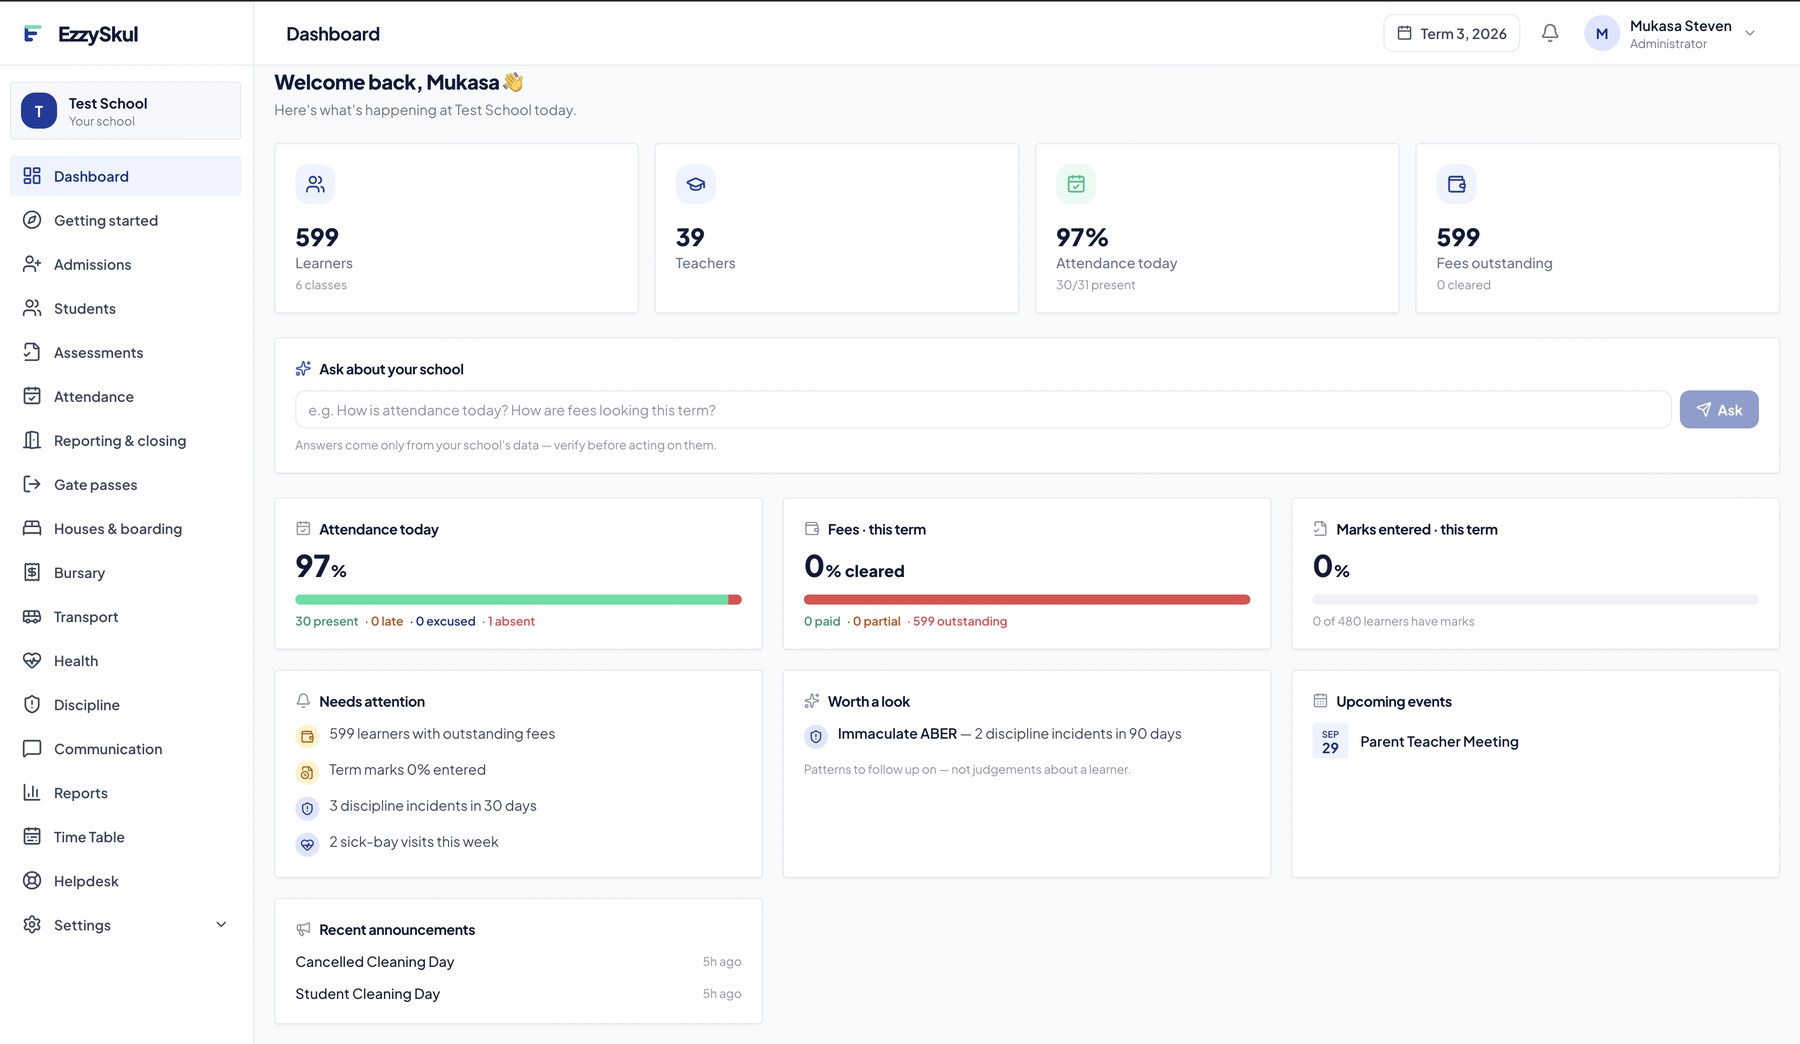The image size is (1800, 1044).
Task: Click the Health heart icon in sidebar
Action: 32,660
